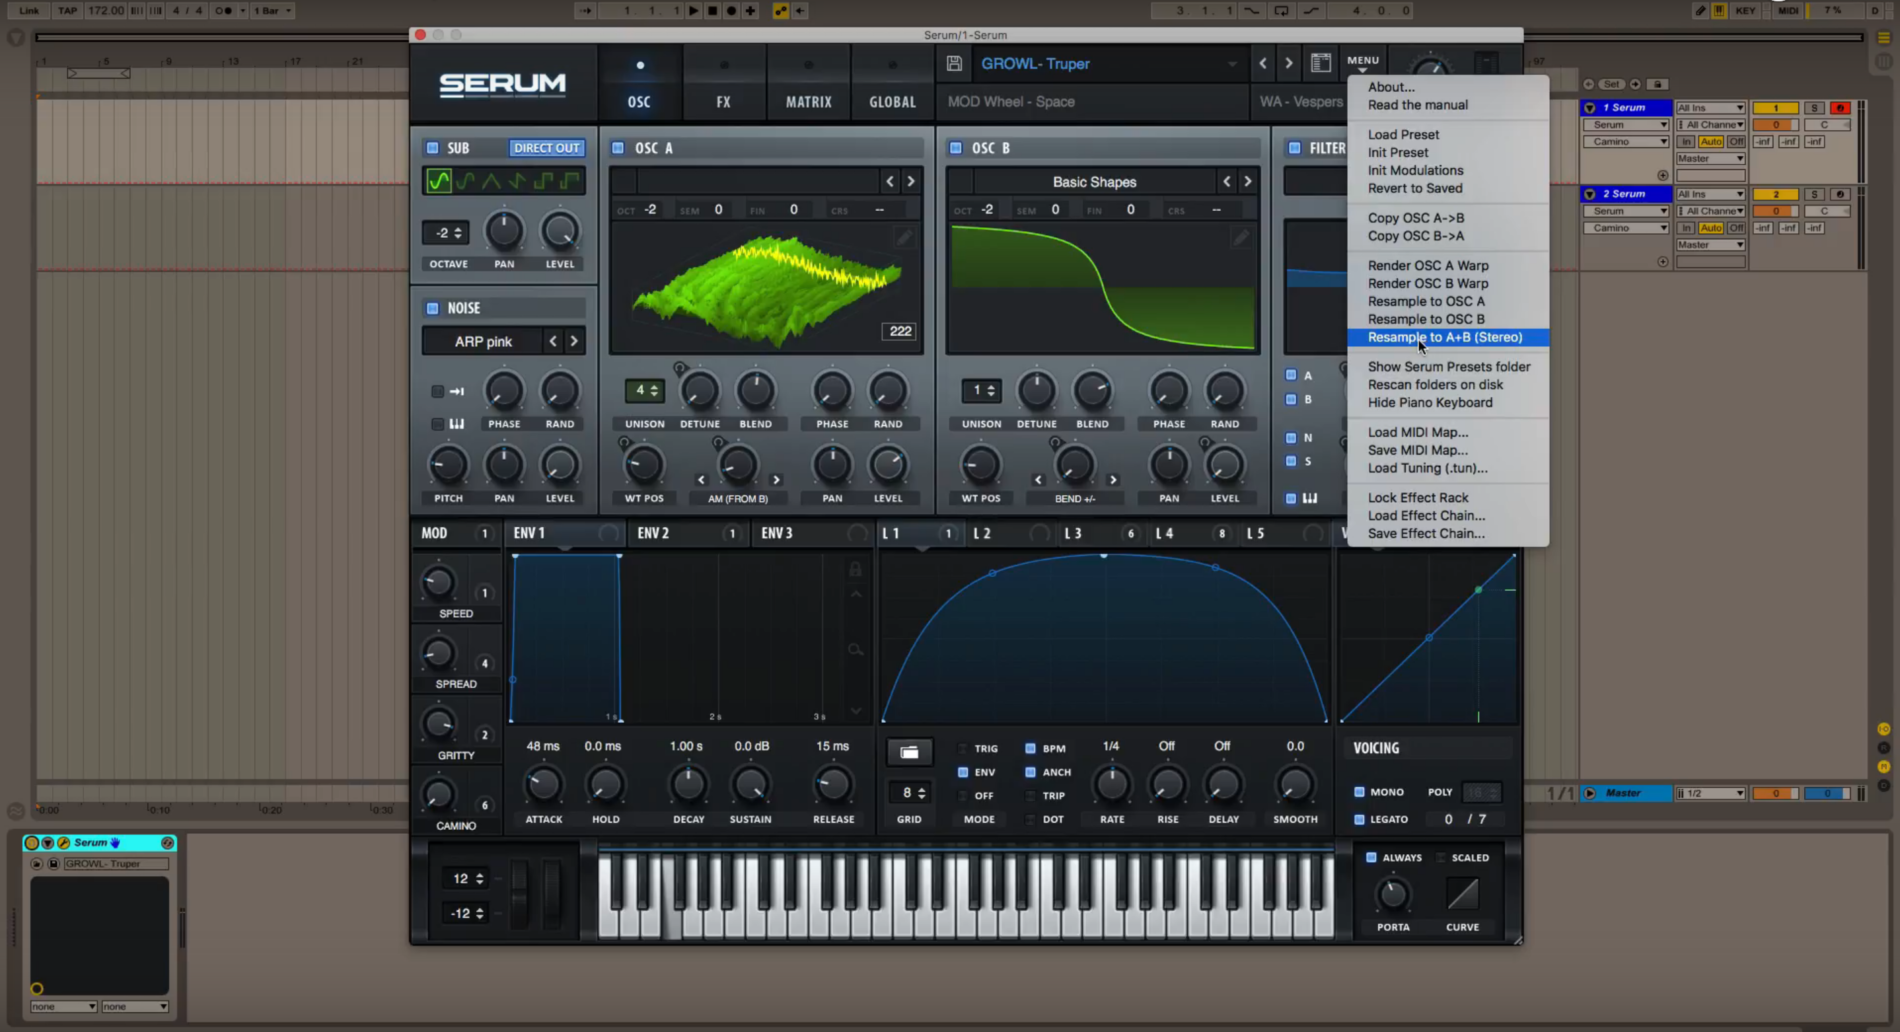Image resolution: width=1900 pixels, height=1032 pixels.
Task: Change the sub OCTAVE stepper value
Action: (446, 233)
